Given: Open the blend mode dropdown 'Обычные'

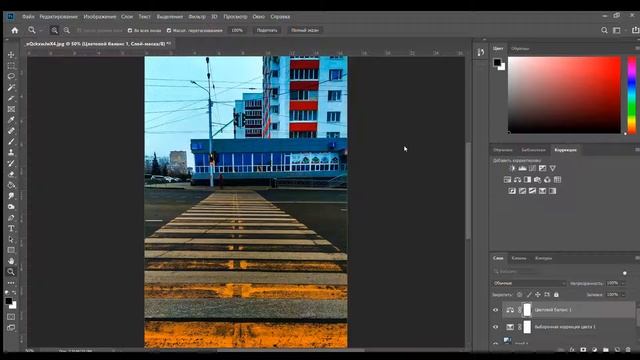Looking at the screenshot, I should (x=529, y=283).
